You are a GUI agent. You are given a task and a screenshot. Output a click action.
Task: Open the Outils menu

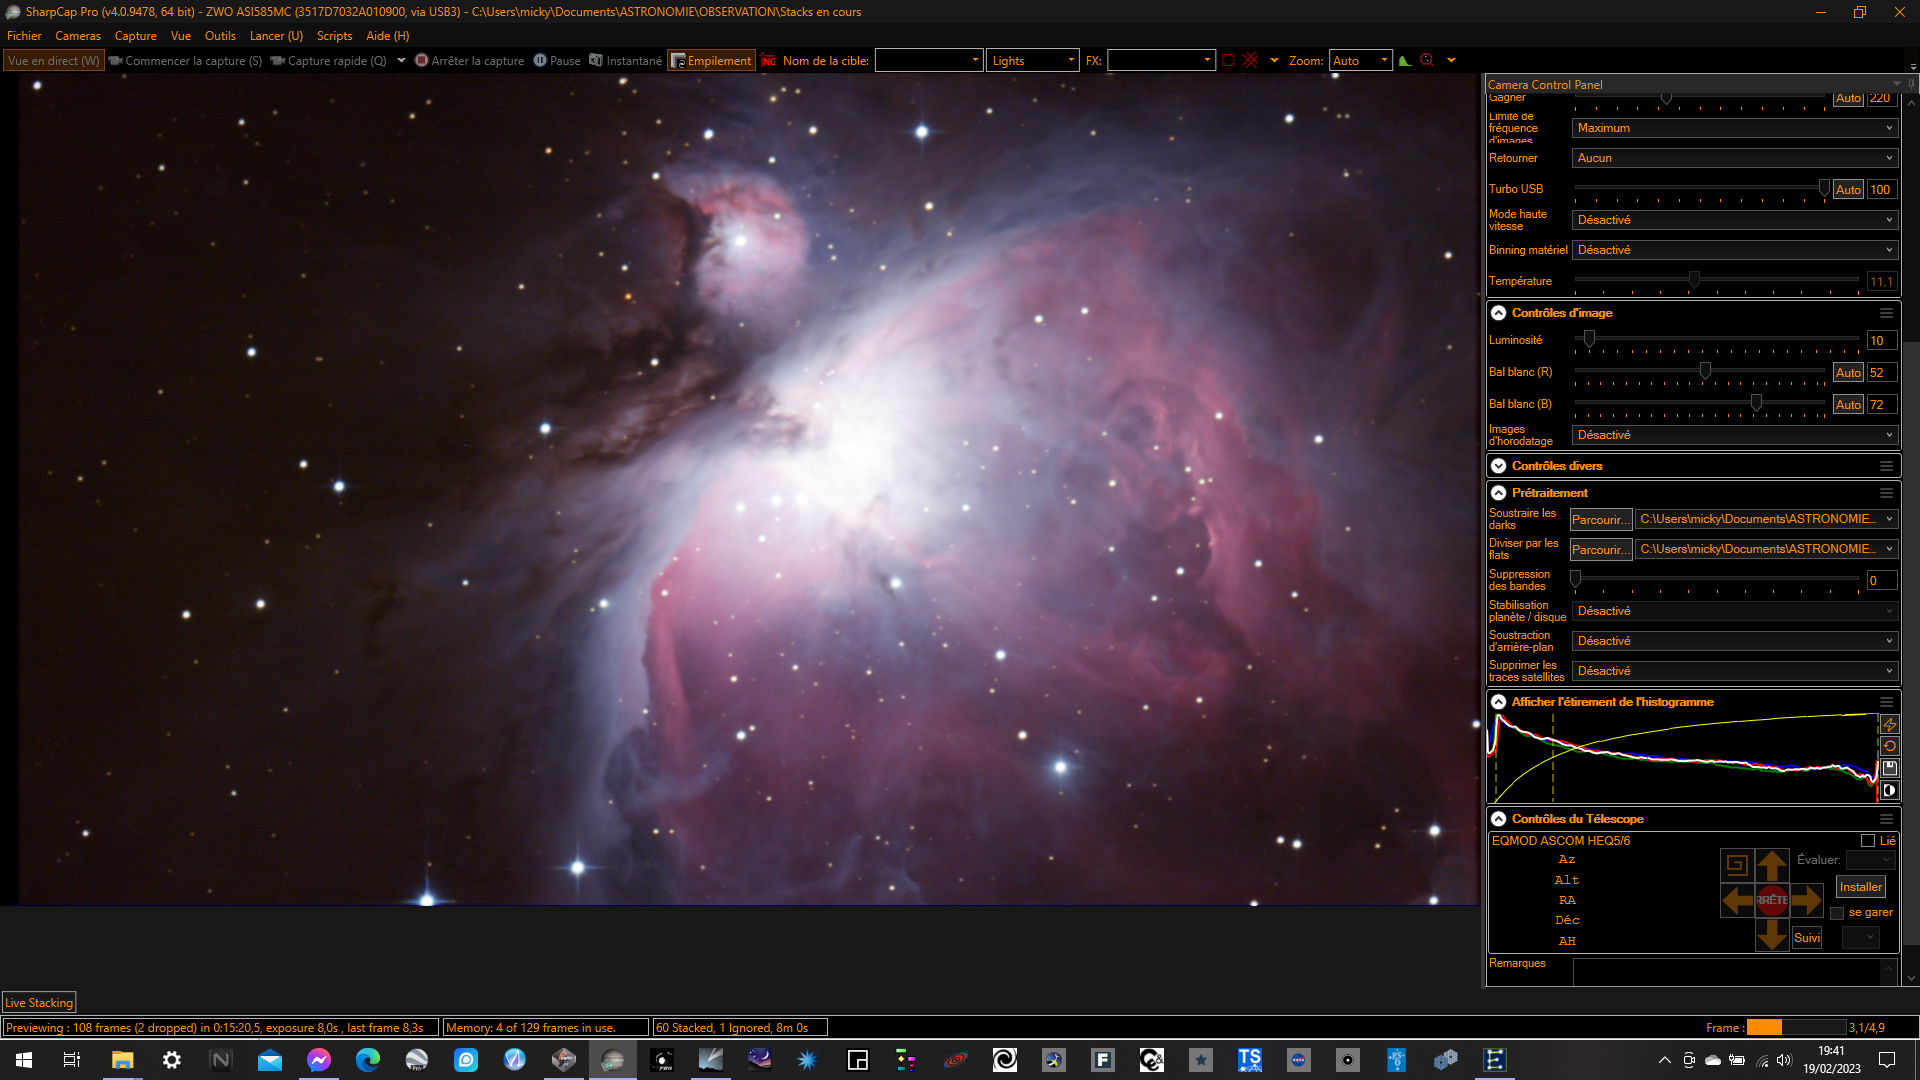click(x=220, y=36)
